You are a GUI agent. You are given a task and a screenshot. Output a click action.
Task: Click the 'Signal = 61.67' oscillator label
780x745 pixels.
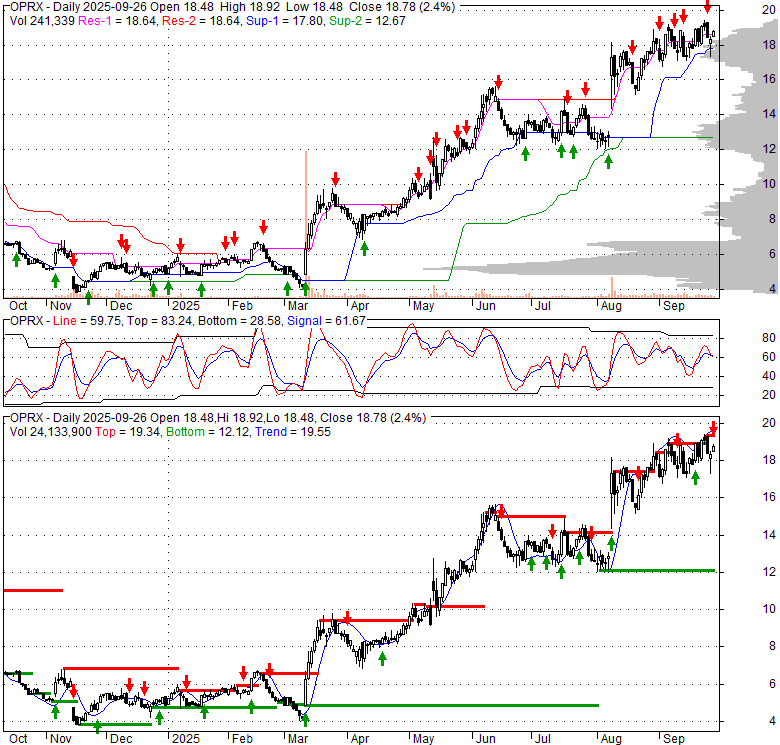326,321
